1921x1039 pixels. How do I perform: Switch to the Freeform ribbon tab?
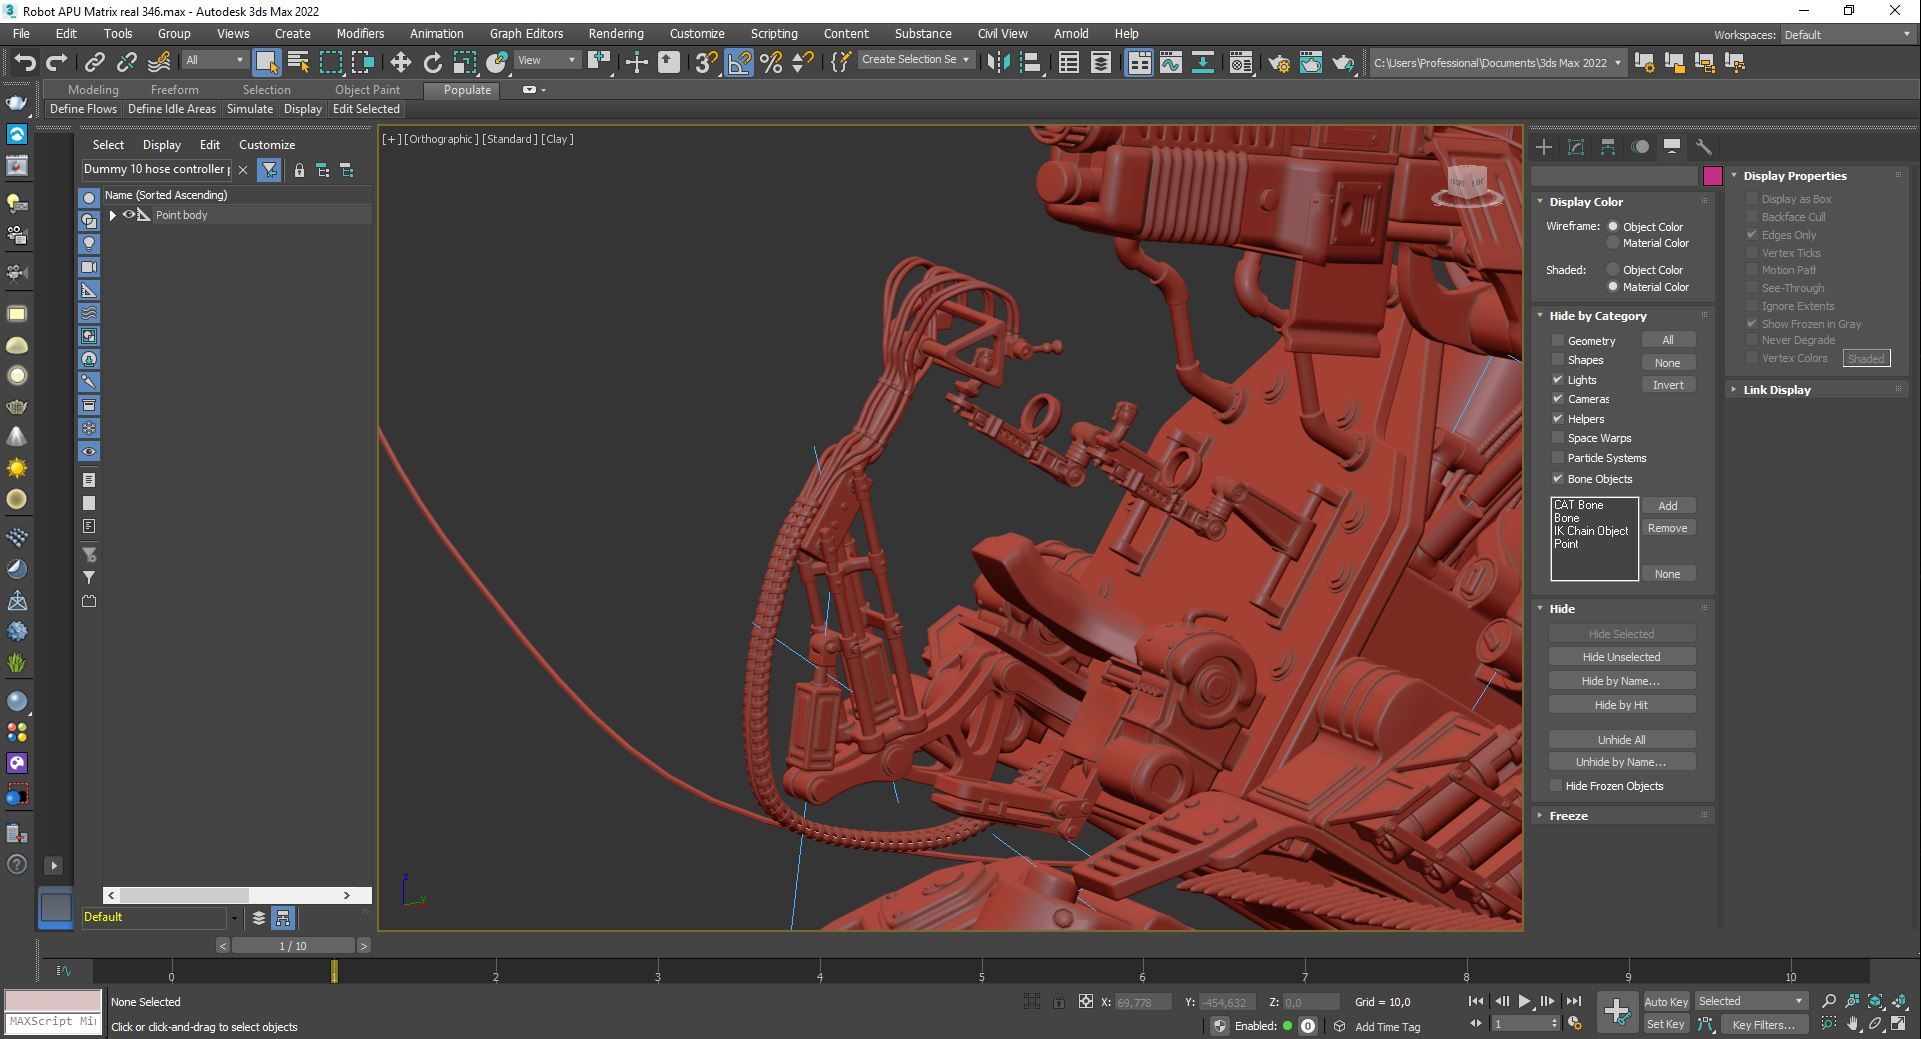[x=174, y=90]
